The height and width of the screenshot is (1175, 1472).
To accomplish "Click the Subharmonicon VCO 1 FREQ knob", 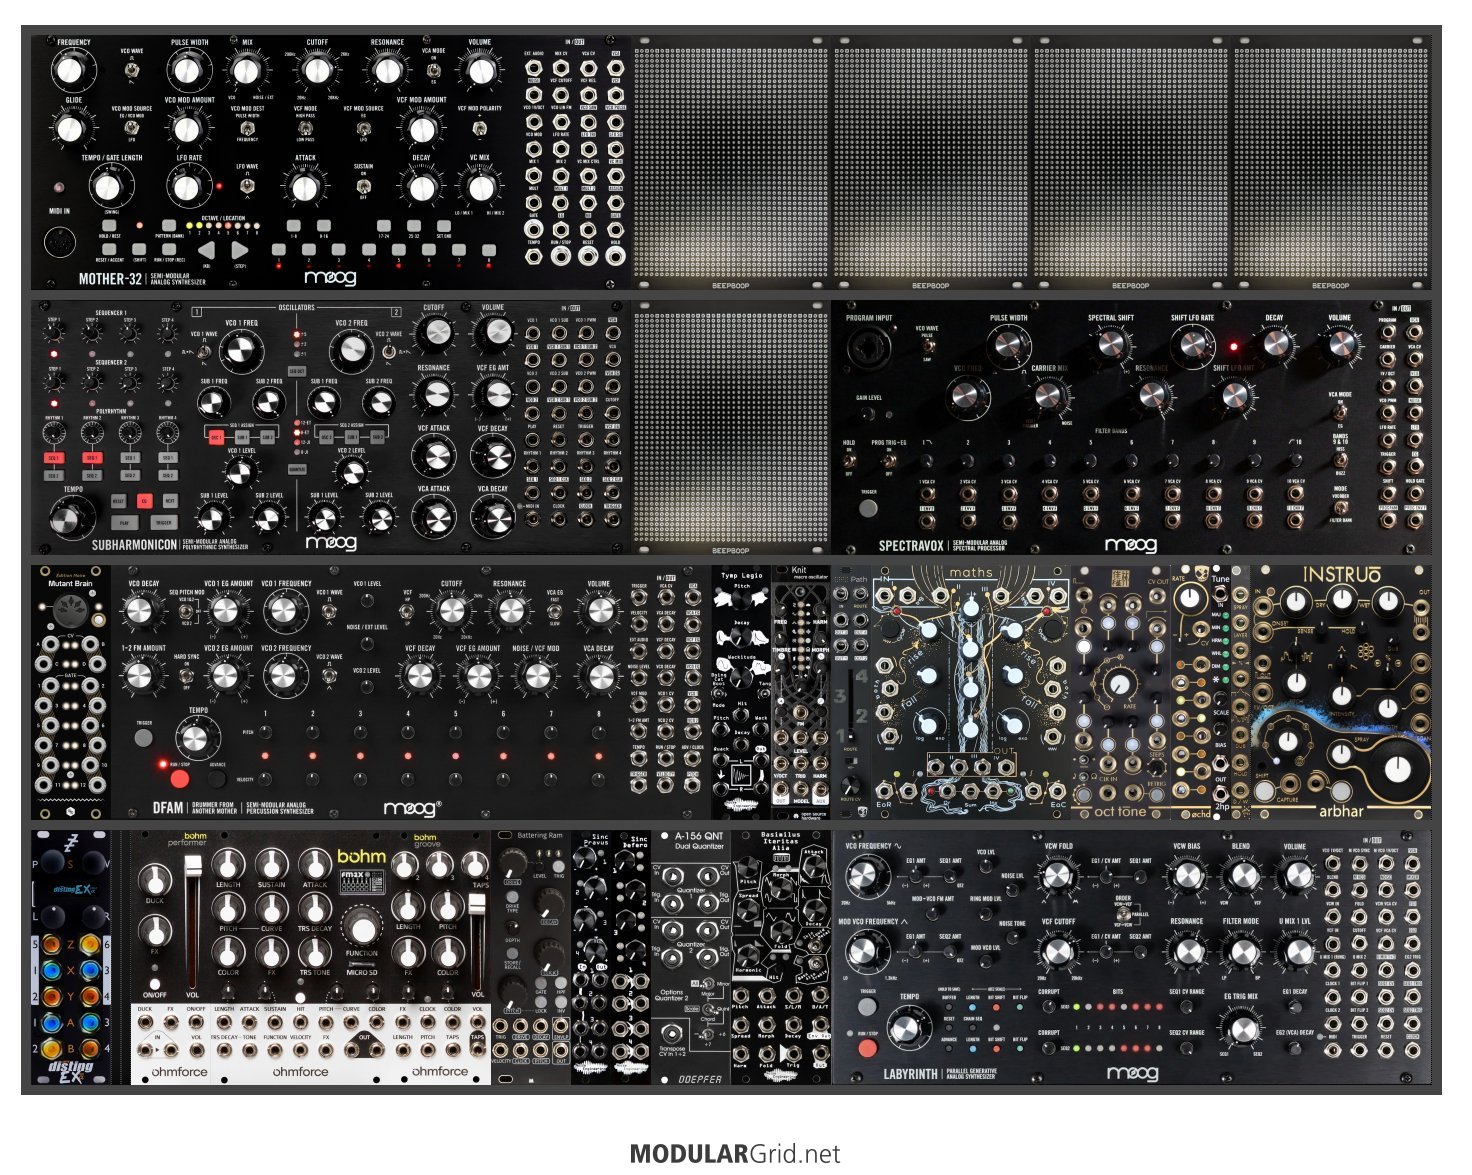I will pos(240,349).
